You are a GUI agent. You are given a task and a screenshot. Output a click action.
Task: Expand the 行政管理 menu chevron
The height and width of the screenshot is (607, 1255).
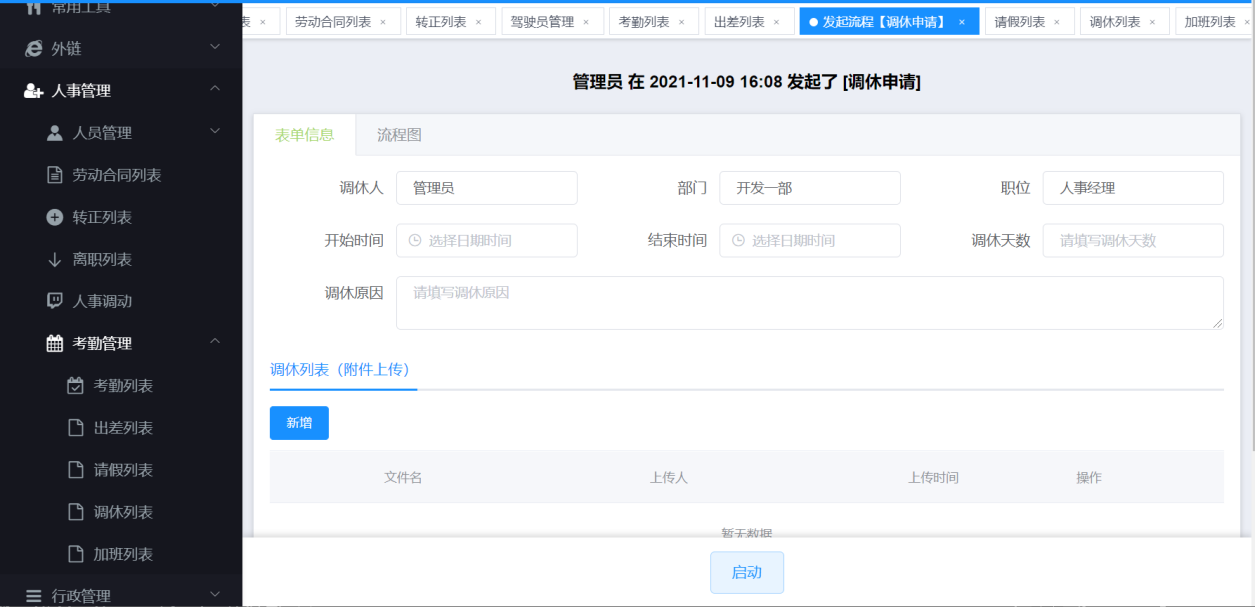[x=215, y=595]
